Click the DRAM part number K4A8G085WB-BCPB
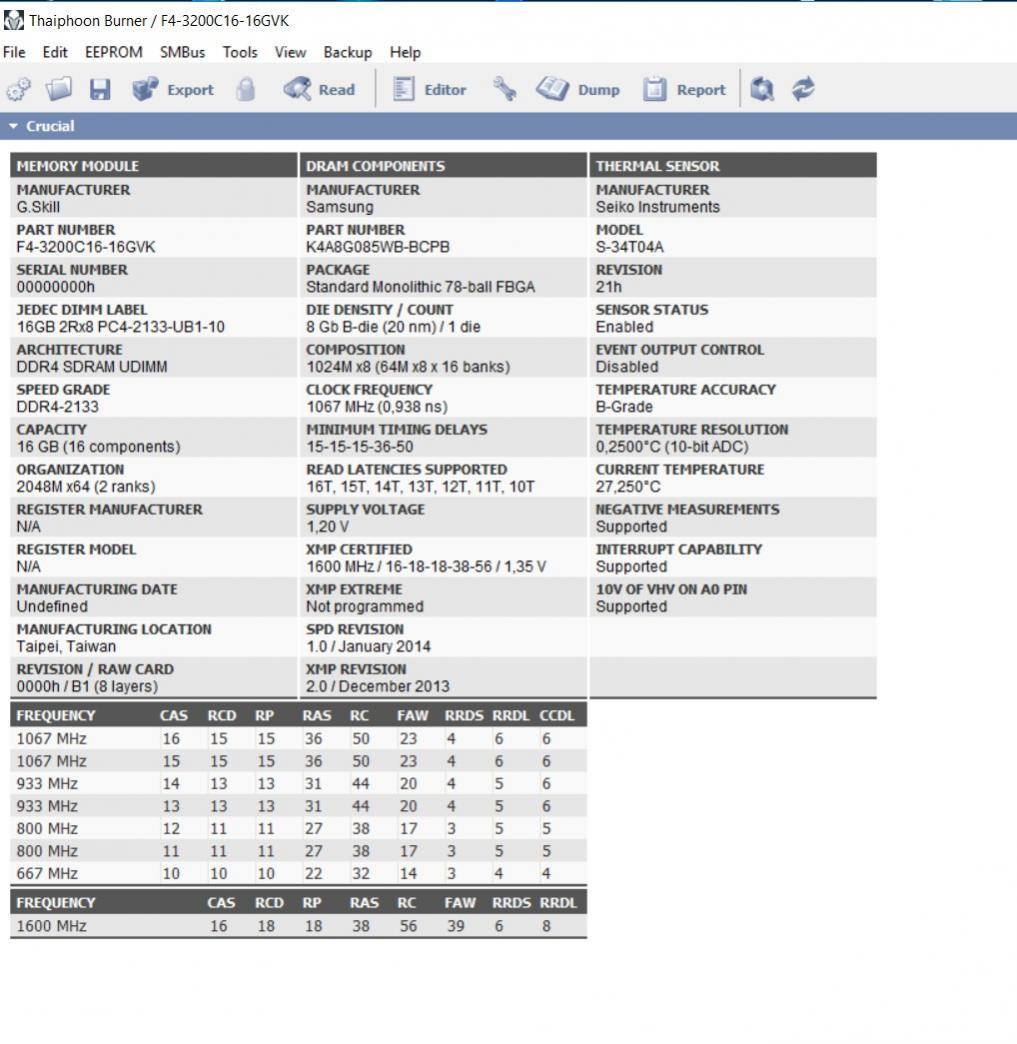The height and width of the screenshot is (1044, 1017). point(378,247)
